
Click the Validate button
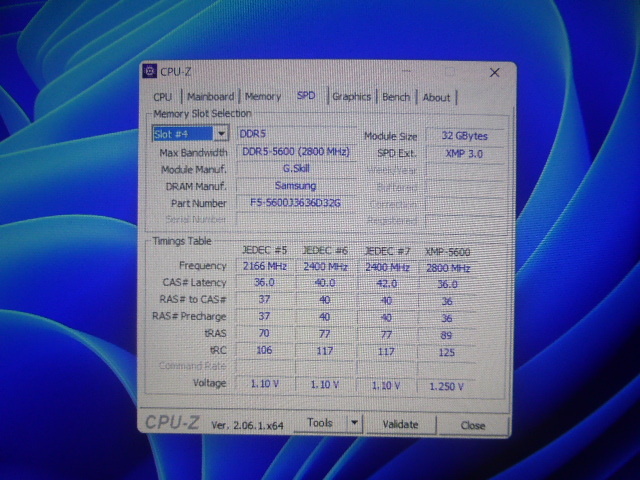(x=400, y=424)
